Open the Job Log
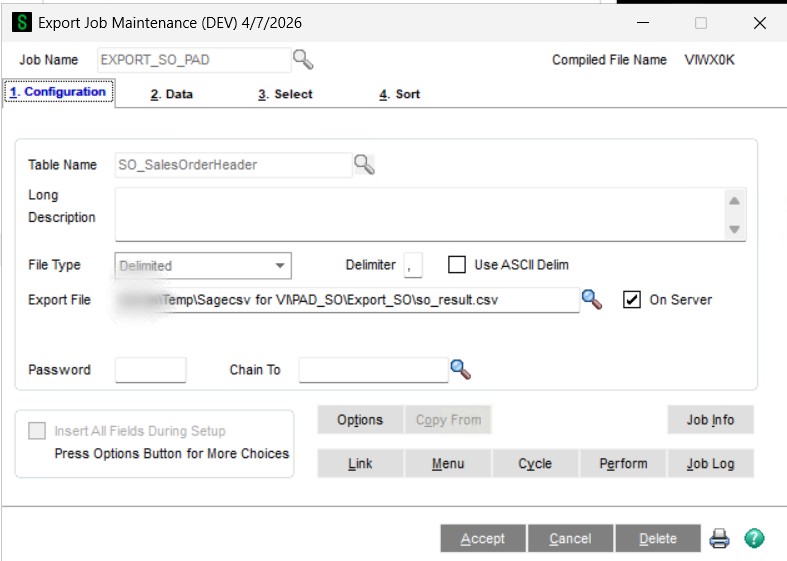Screen dimensions: 787x561 pyautogui.click(x=710, y=463)
